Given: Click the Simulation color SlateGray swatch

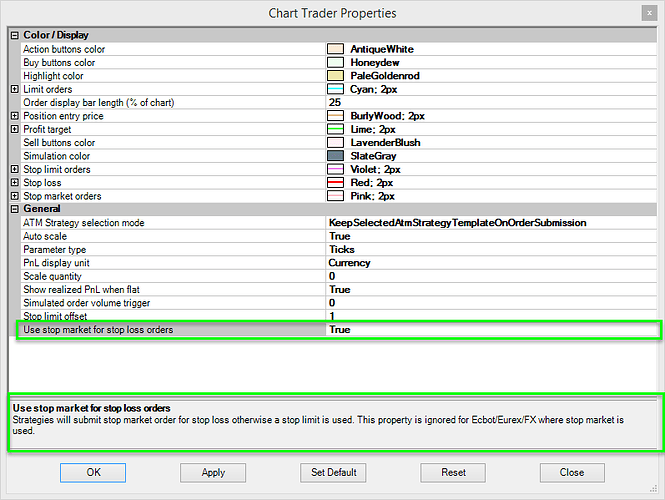Looking at the screenshot, I should [335, 156].
